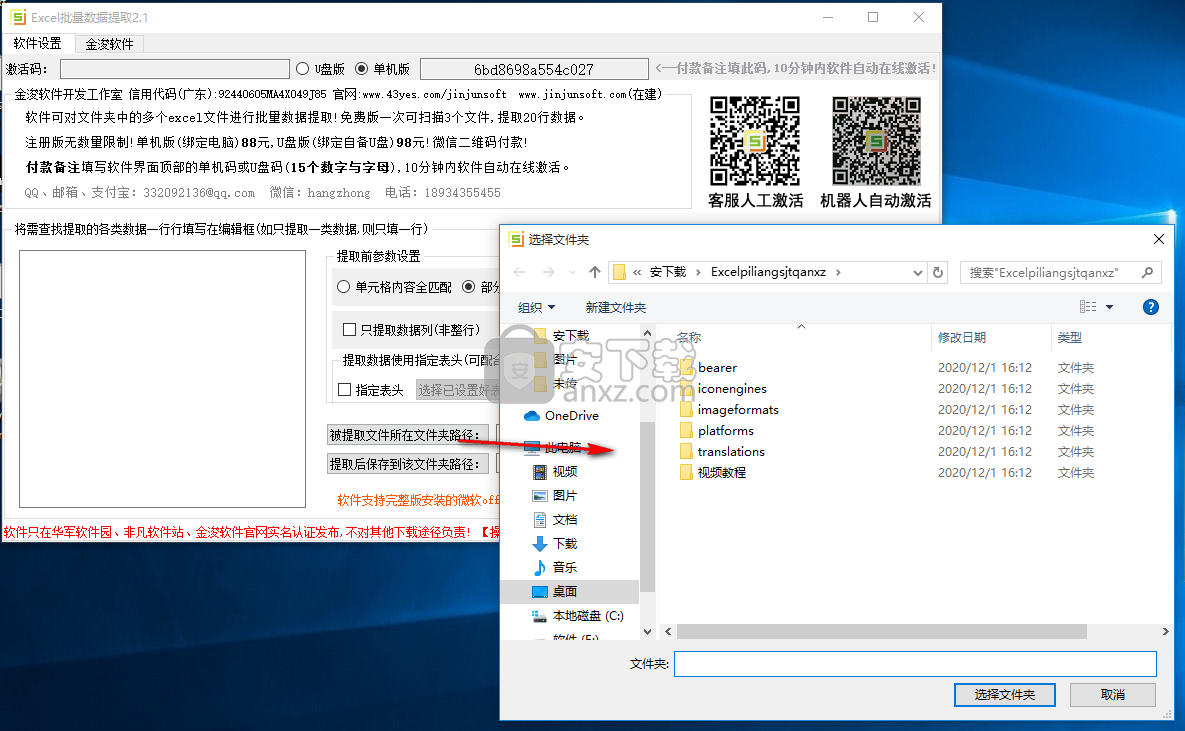Open 本地磁盘 (C:) drive
Image resolution: width=1185 pixels, height=731 pixels.
587,616
